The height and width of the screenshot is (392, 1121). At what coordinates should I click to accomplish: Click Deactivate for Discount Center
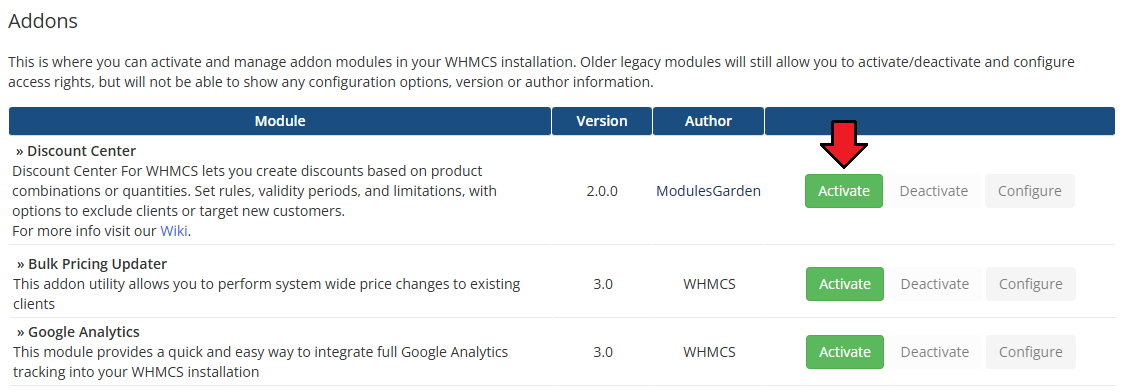pos(933,191)
